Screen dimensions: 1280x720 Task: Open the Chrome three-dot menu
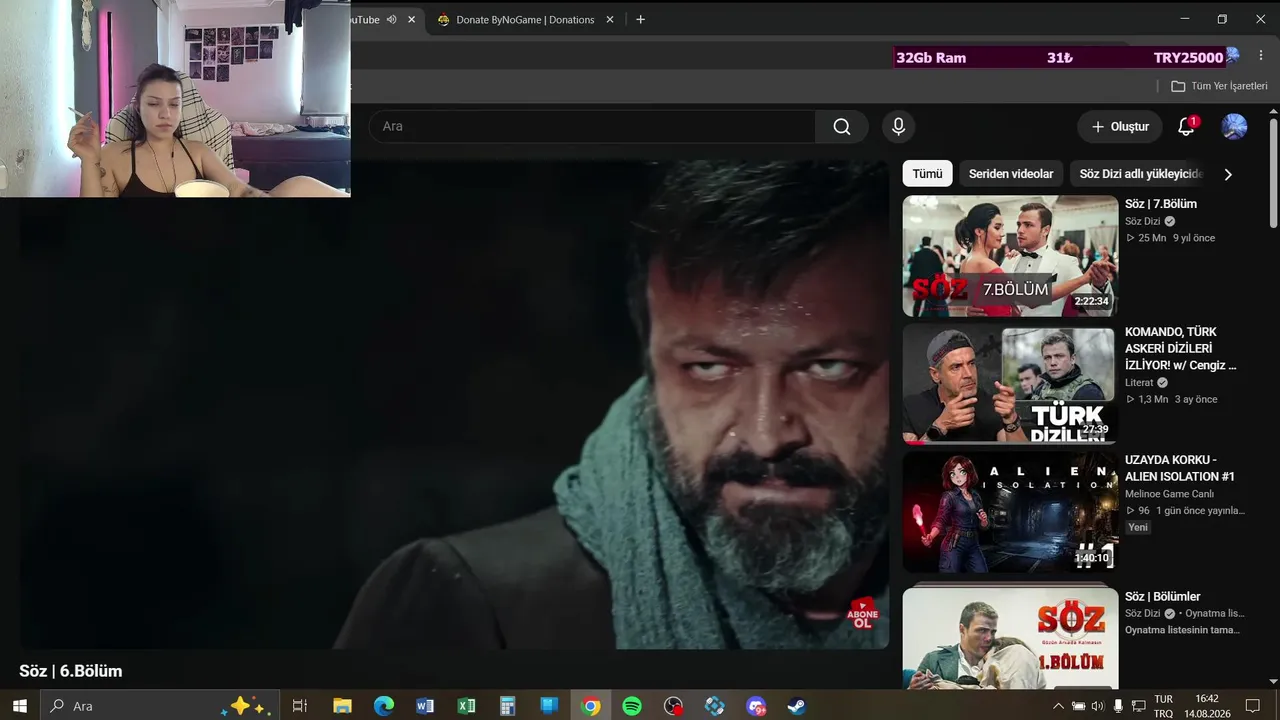1261,56
